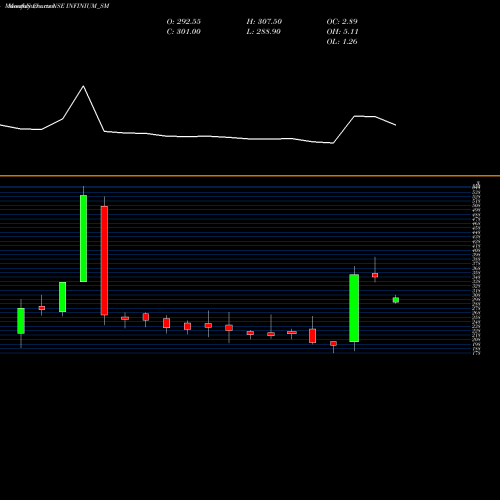Select the high price text H: 307.50
This screenshot has width=500, height=500.
click(264, 22)
